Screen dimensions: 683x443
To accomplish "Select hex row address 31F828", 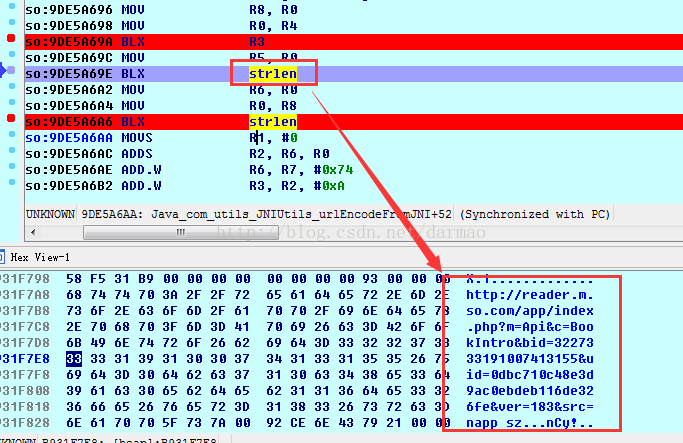I will 25,423.
